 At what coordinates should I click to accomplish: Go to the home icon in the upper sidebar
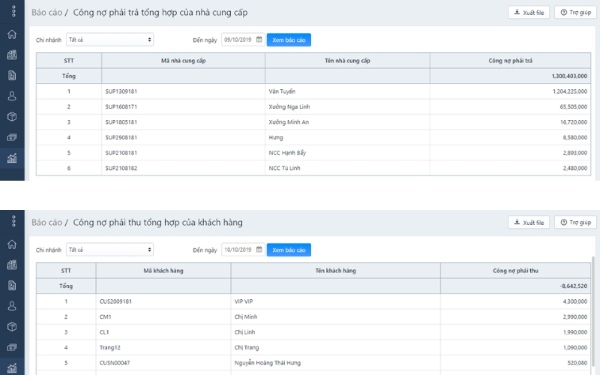tap(12, 34)
